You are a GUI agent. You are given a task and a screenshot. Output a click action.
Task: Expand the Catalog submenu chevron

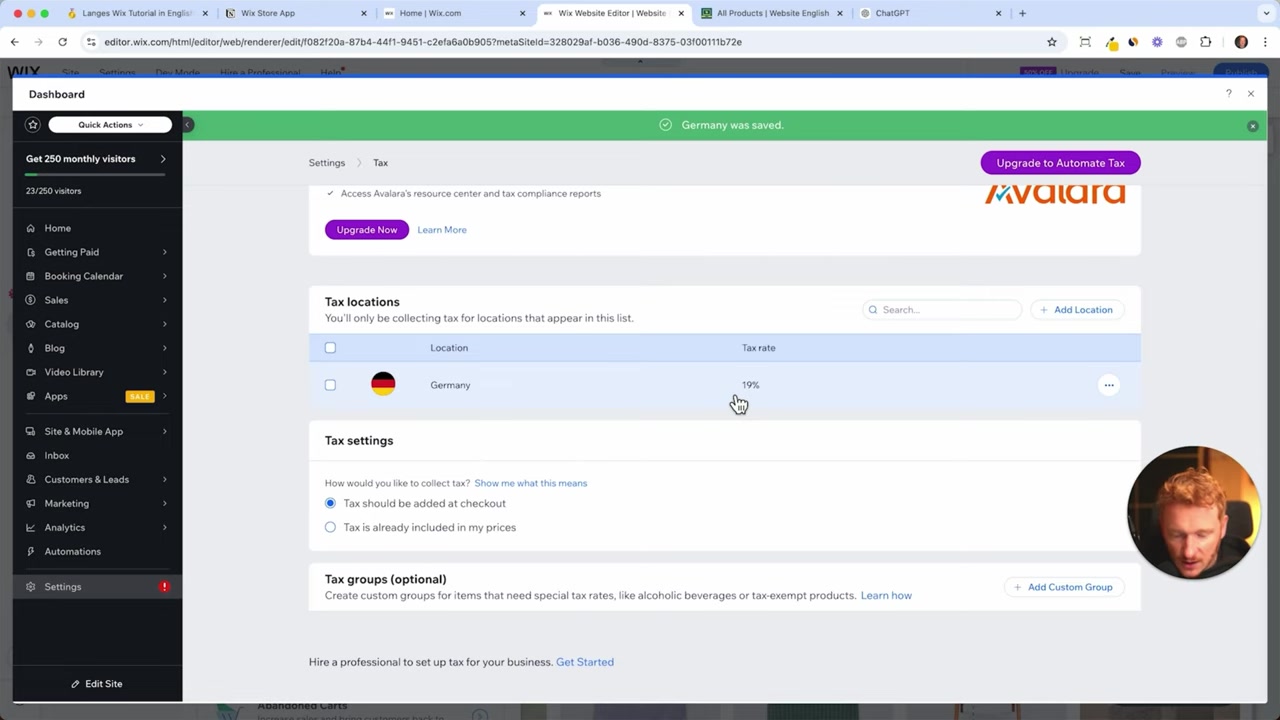click(x=164, y=324)
